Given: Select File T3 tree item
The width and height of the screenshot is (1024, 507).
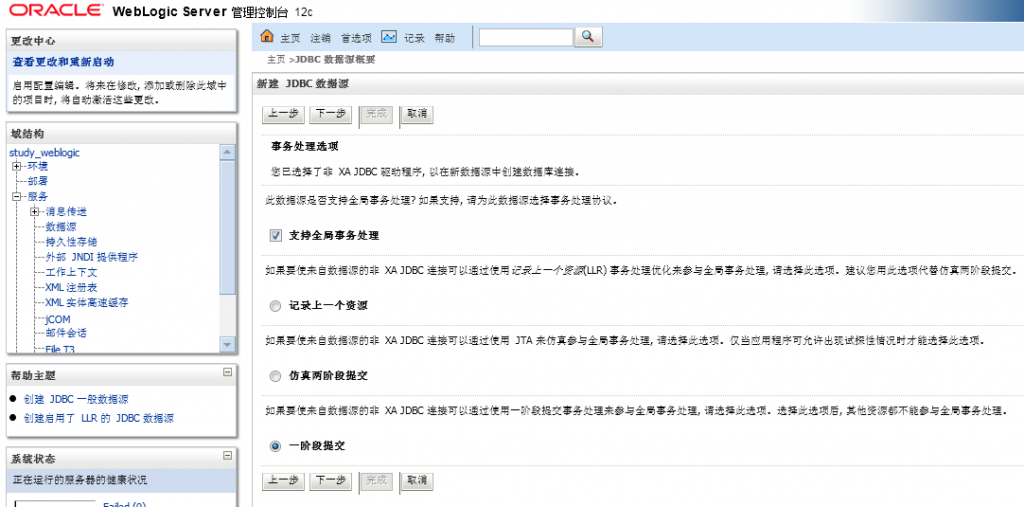Looking at the screenshot, I should (x=60, y=350).
